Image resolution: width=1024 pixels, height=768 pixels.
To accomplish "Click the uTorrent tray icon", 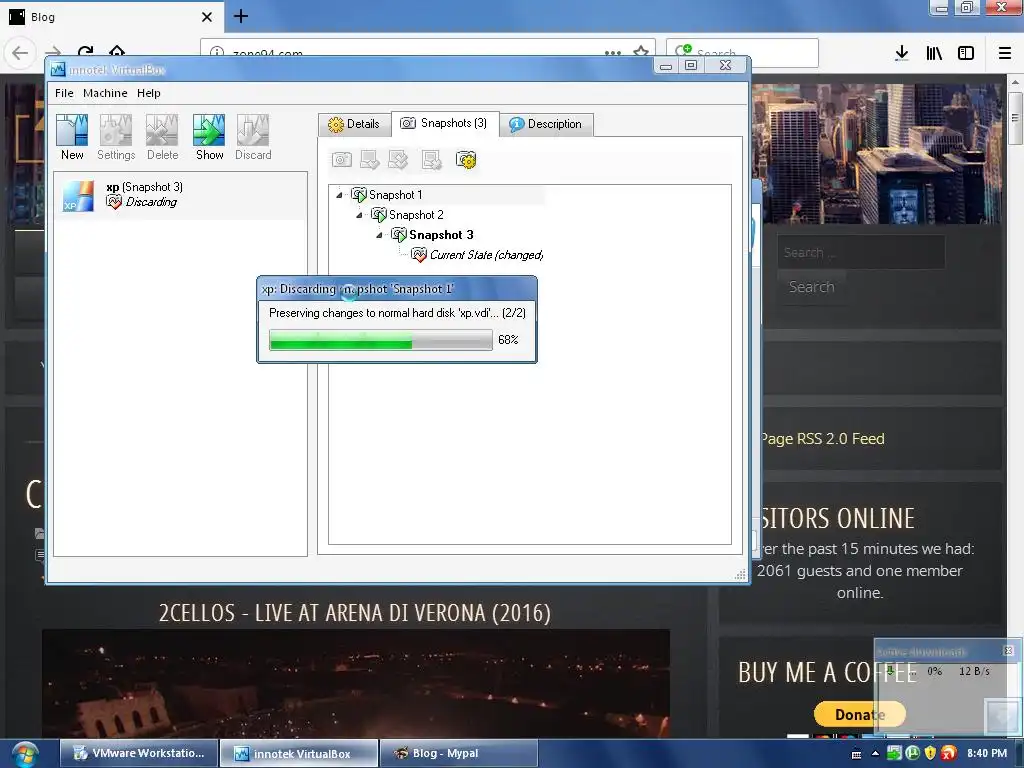I will tap(912, 753).
